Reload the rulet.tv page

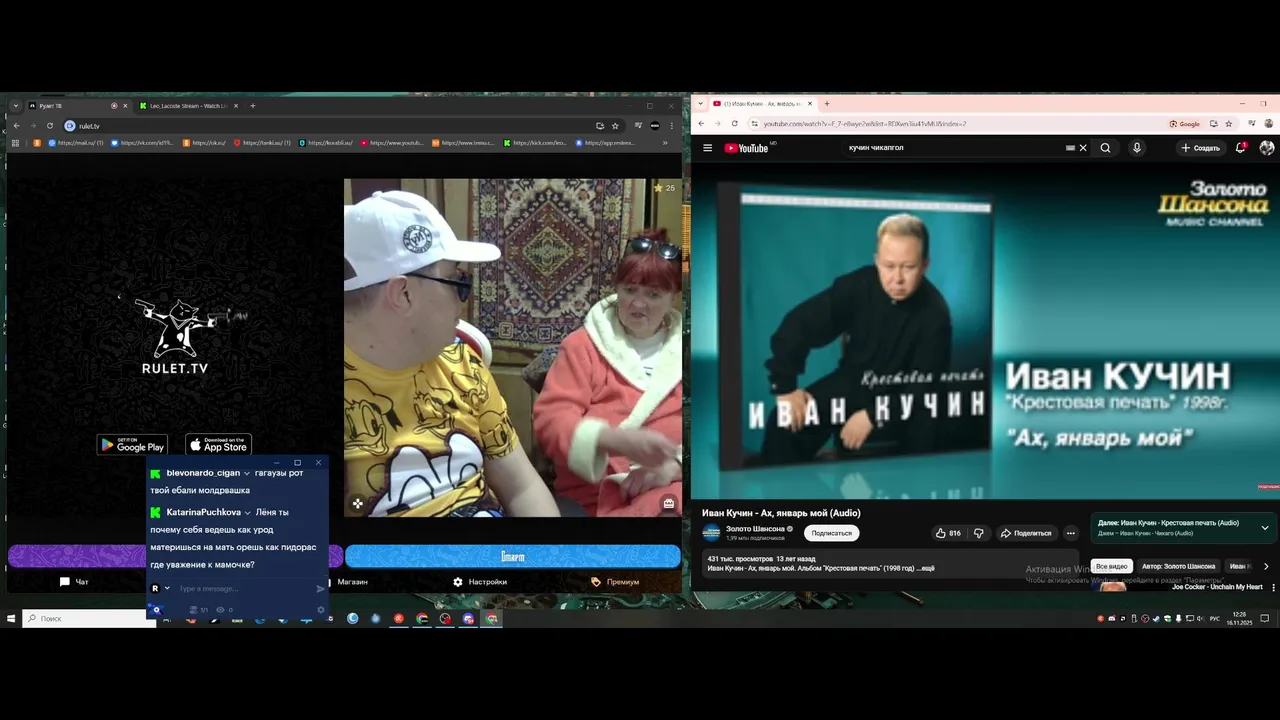point(50,126)
